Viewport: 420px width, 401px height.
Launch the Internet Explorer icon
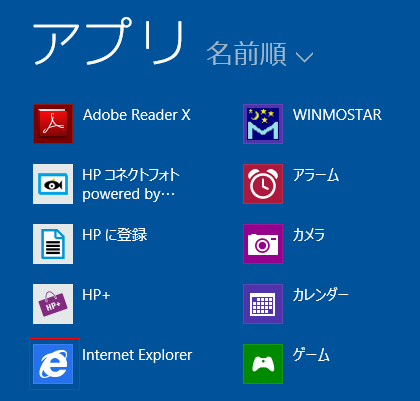coord(53,364)
